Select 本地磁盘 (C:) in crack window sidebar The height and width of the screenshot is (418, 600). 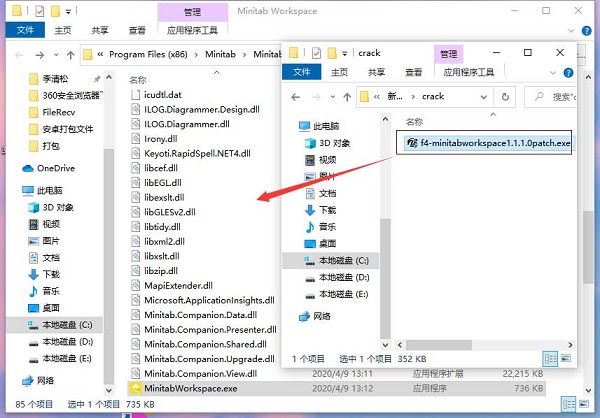pyautogui.click(x=331, y=260)
